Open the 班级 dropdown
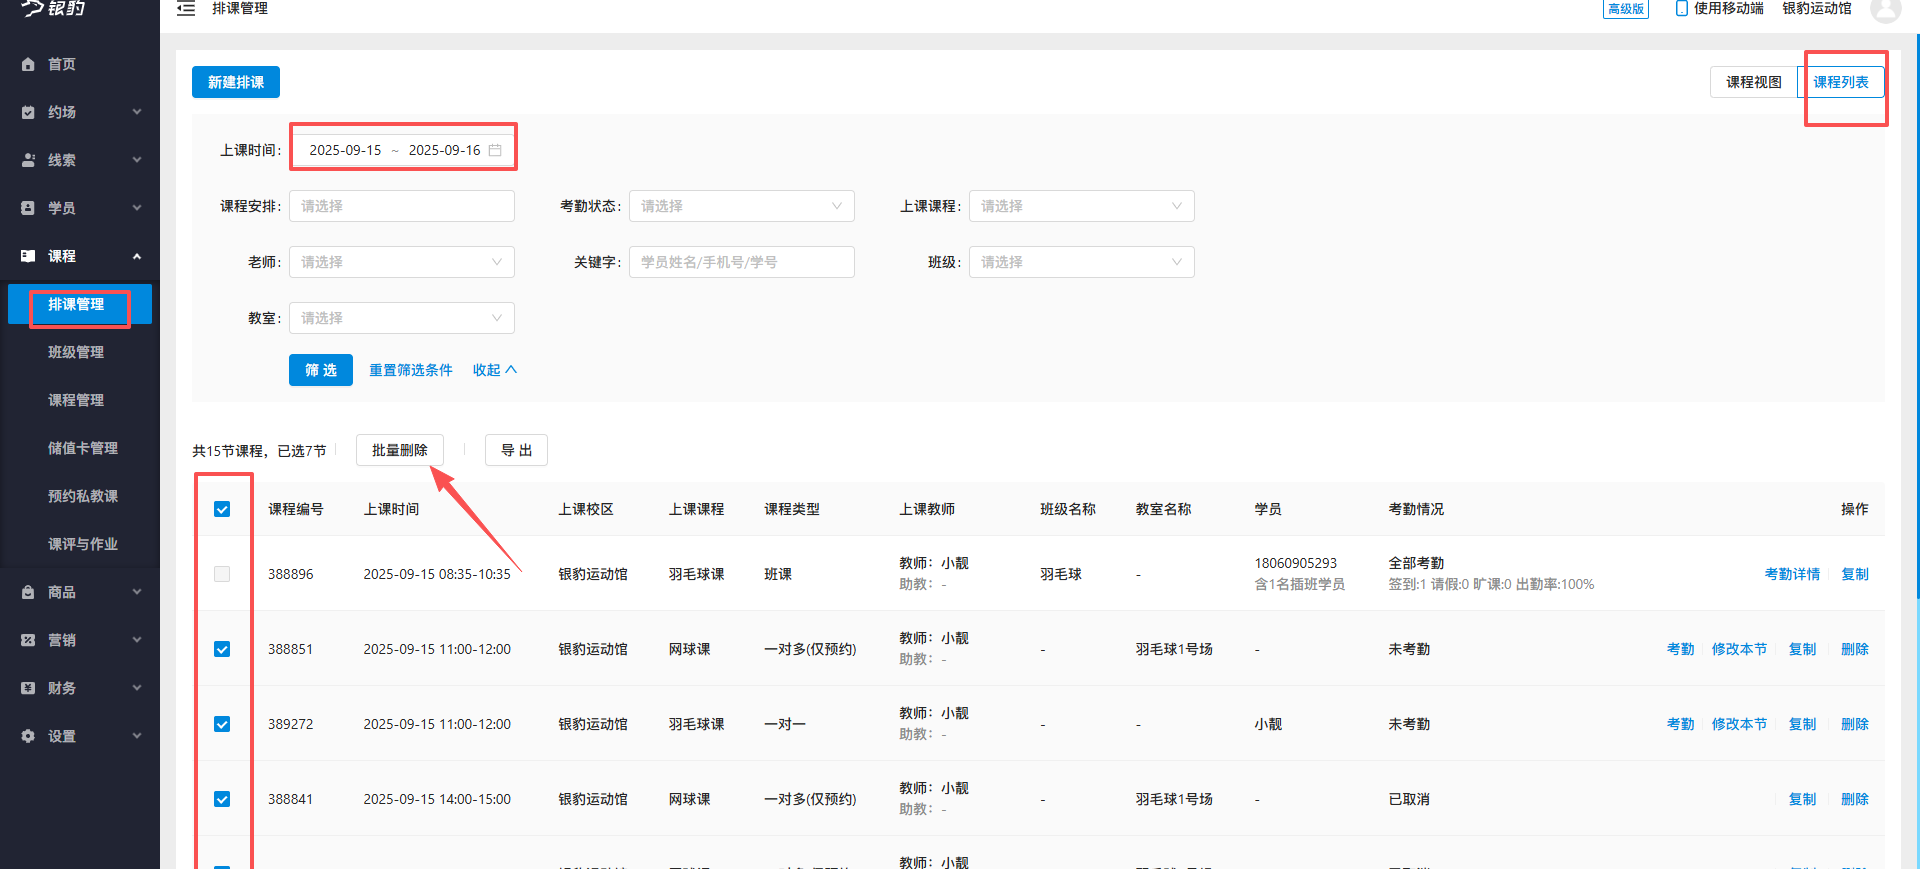 pos(1082,262)
